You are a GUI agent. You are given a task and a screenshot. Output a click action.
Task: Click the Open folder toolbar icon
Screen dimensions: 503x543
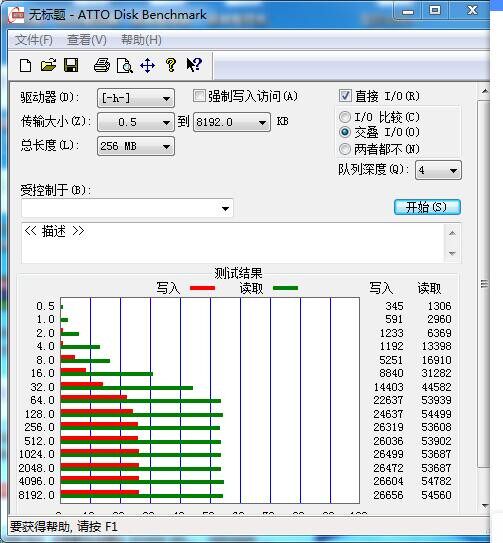[48, 65]
